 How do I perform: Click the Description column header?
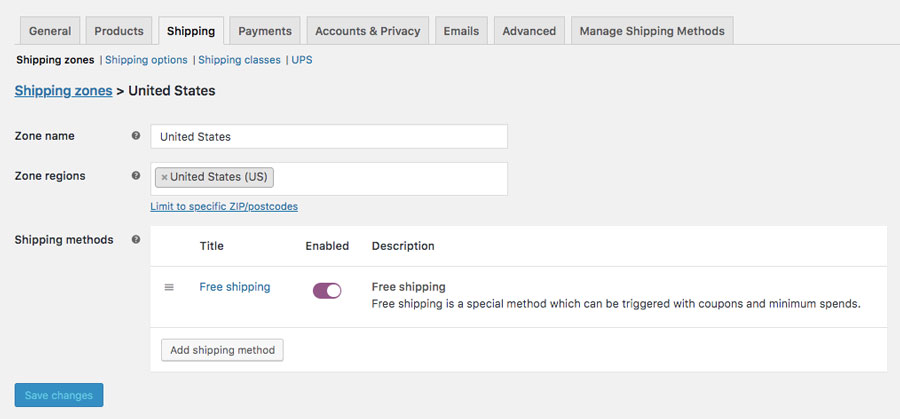(403, 246)
